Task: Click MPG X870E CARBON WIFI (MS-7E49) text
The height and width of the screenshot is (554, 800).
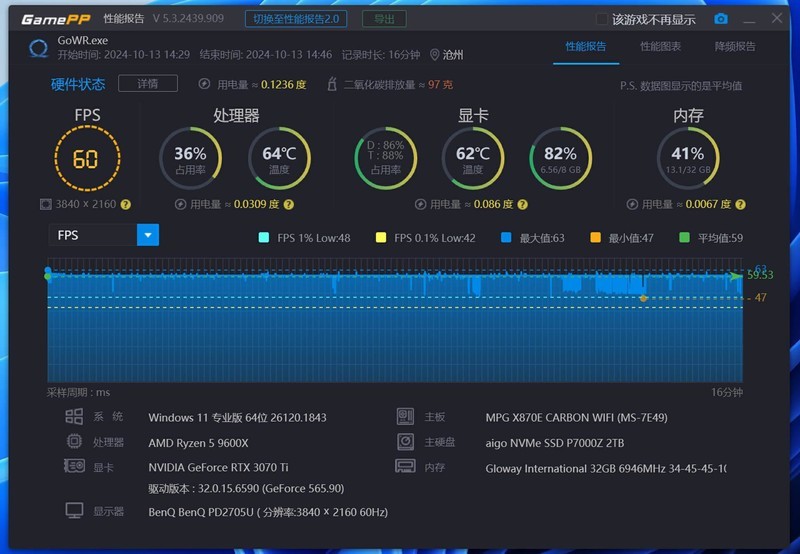Action: (x=577, y=417)
